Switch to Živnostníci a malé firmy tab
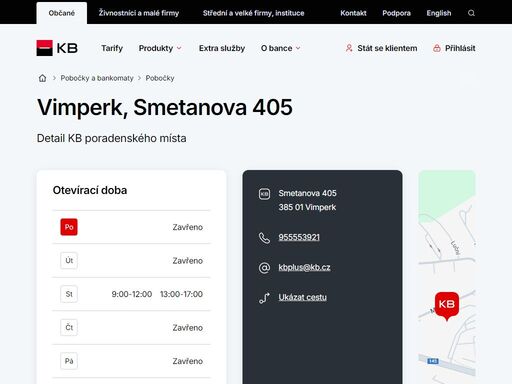512x384 pixels. coord(139,13)
